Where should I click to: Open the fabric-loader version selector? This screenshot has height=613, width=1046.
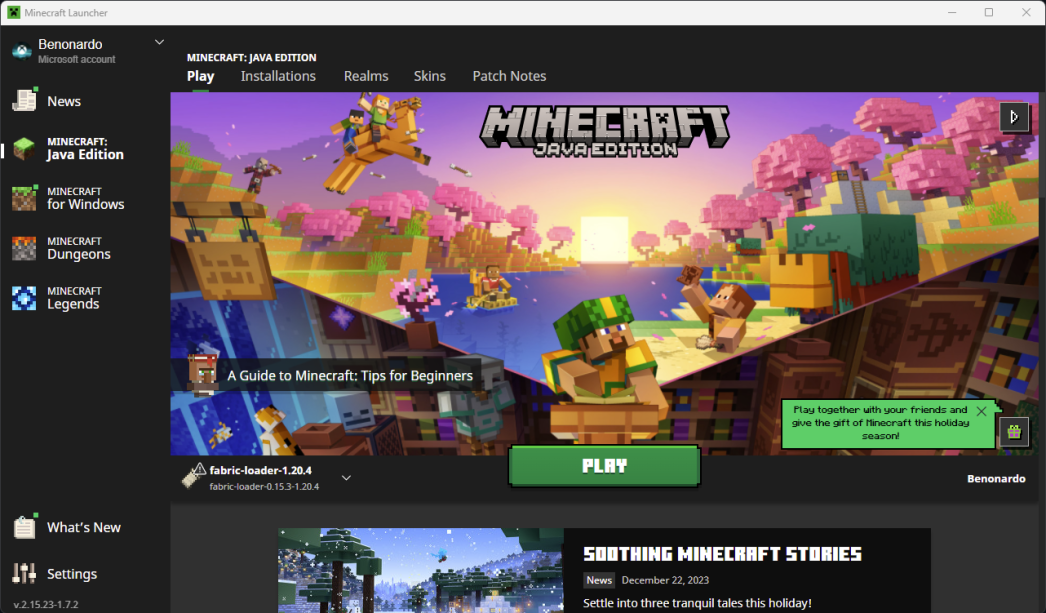click(346, 478)
